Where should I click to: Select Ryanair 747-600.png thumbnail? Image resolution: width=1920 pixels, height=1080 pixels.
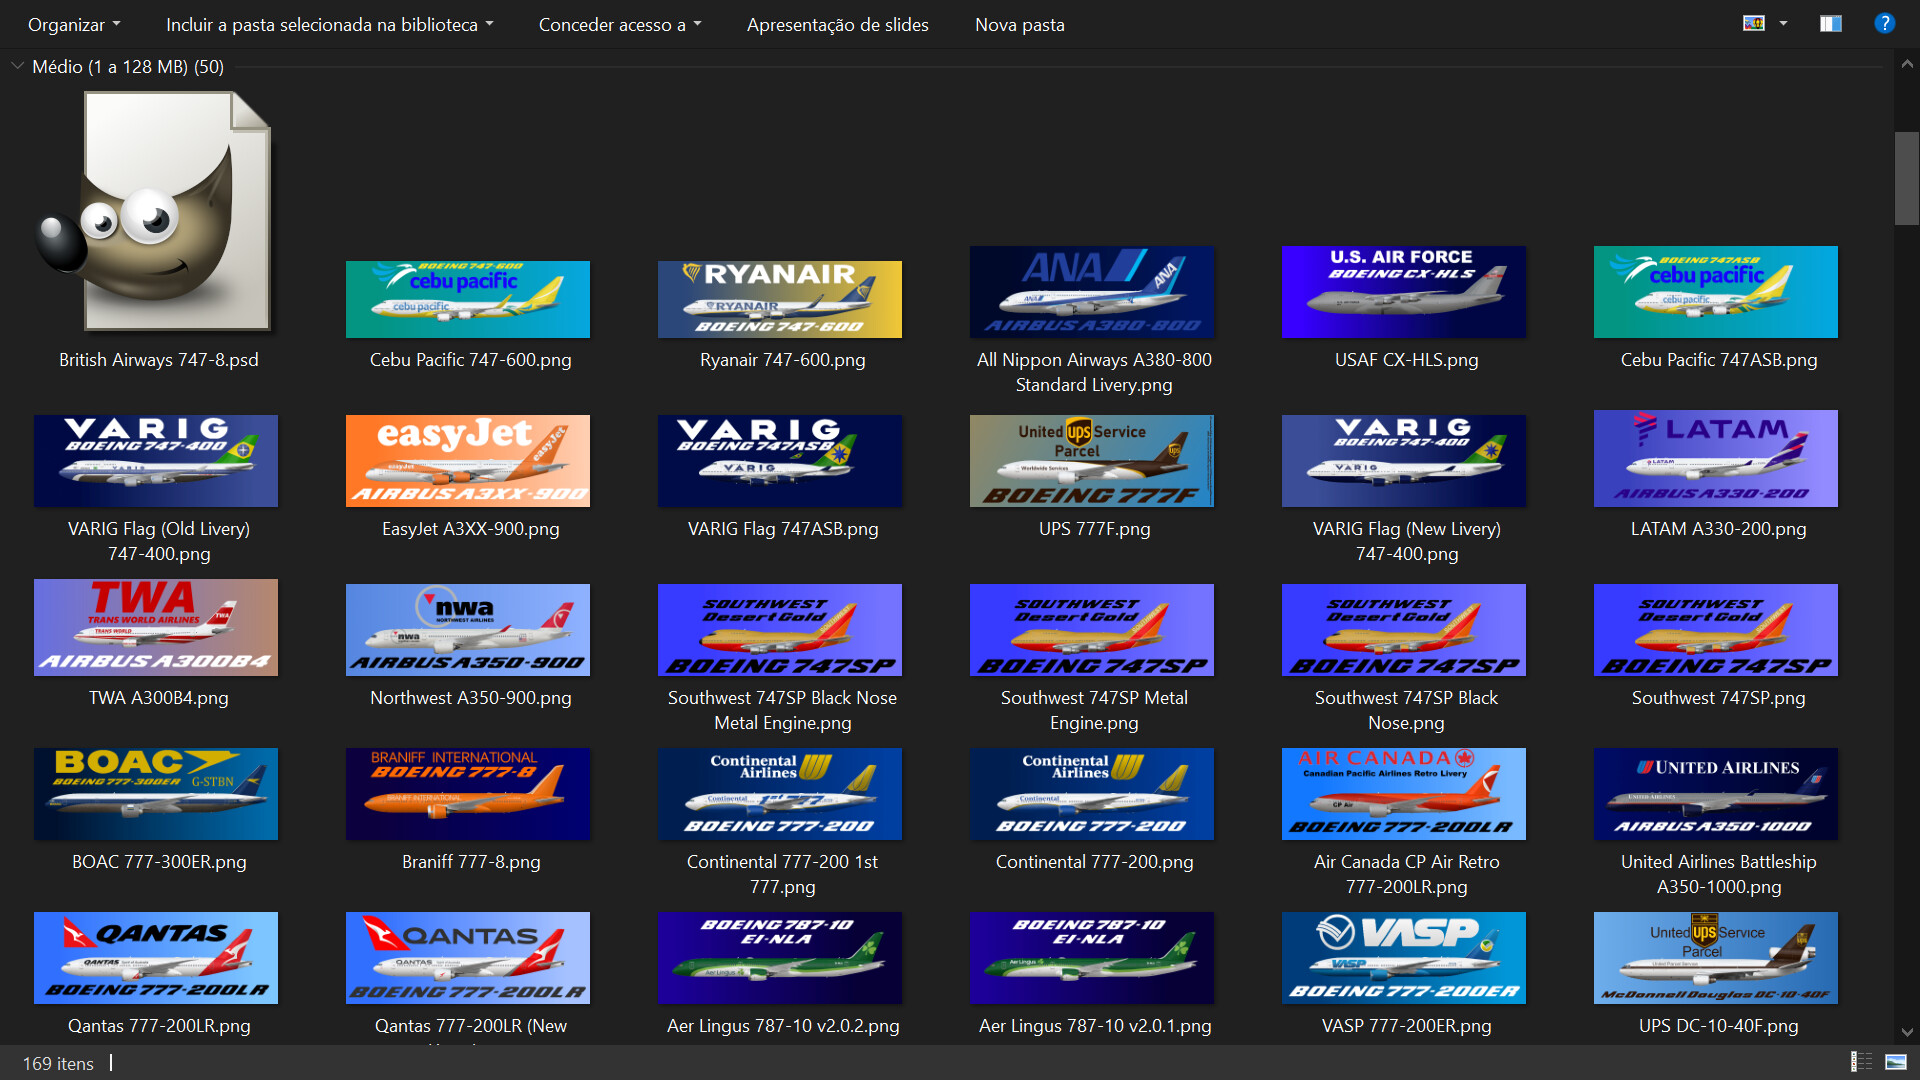[x=780, y=299]
